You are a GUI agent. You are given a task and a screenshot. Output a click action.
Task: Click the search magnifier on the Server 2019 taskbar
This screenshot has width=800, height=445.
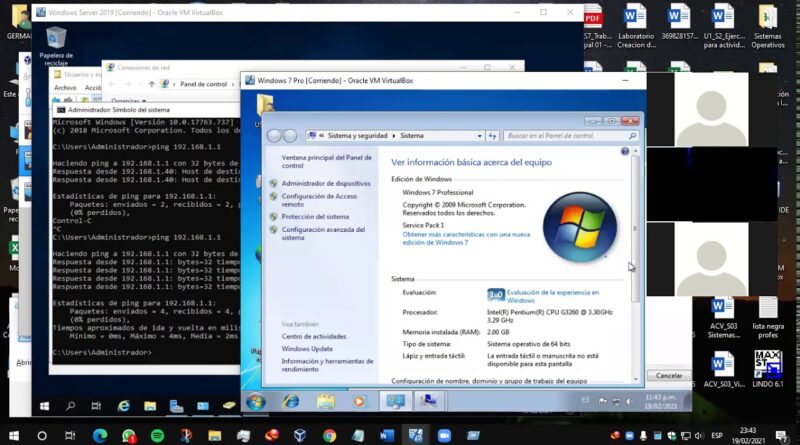[70, 406]
